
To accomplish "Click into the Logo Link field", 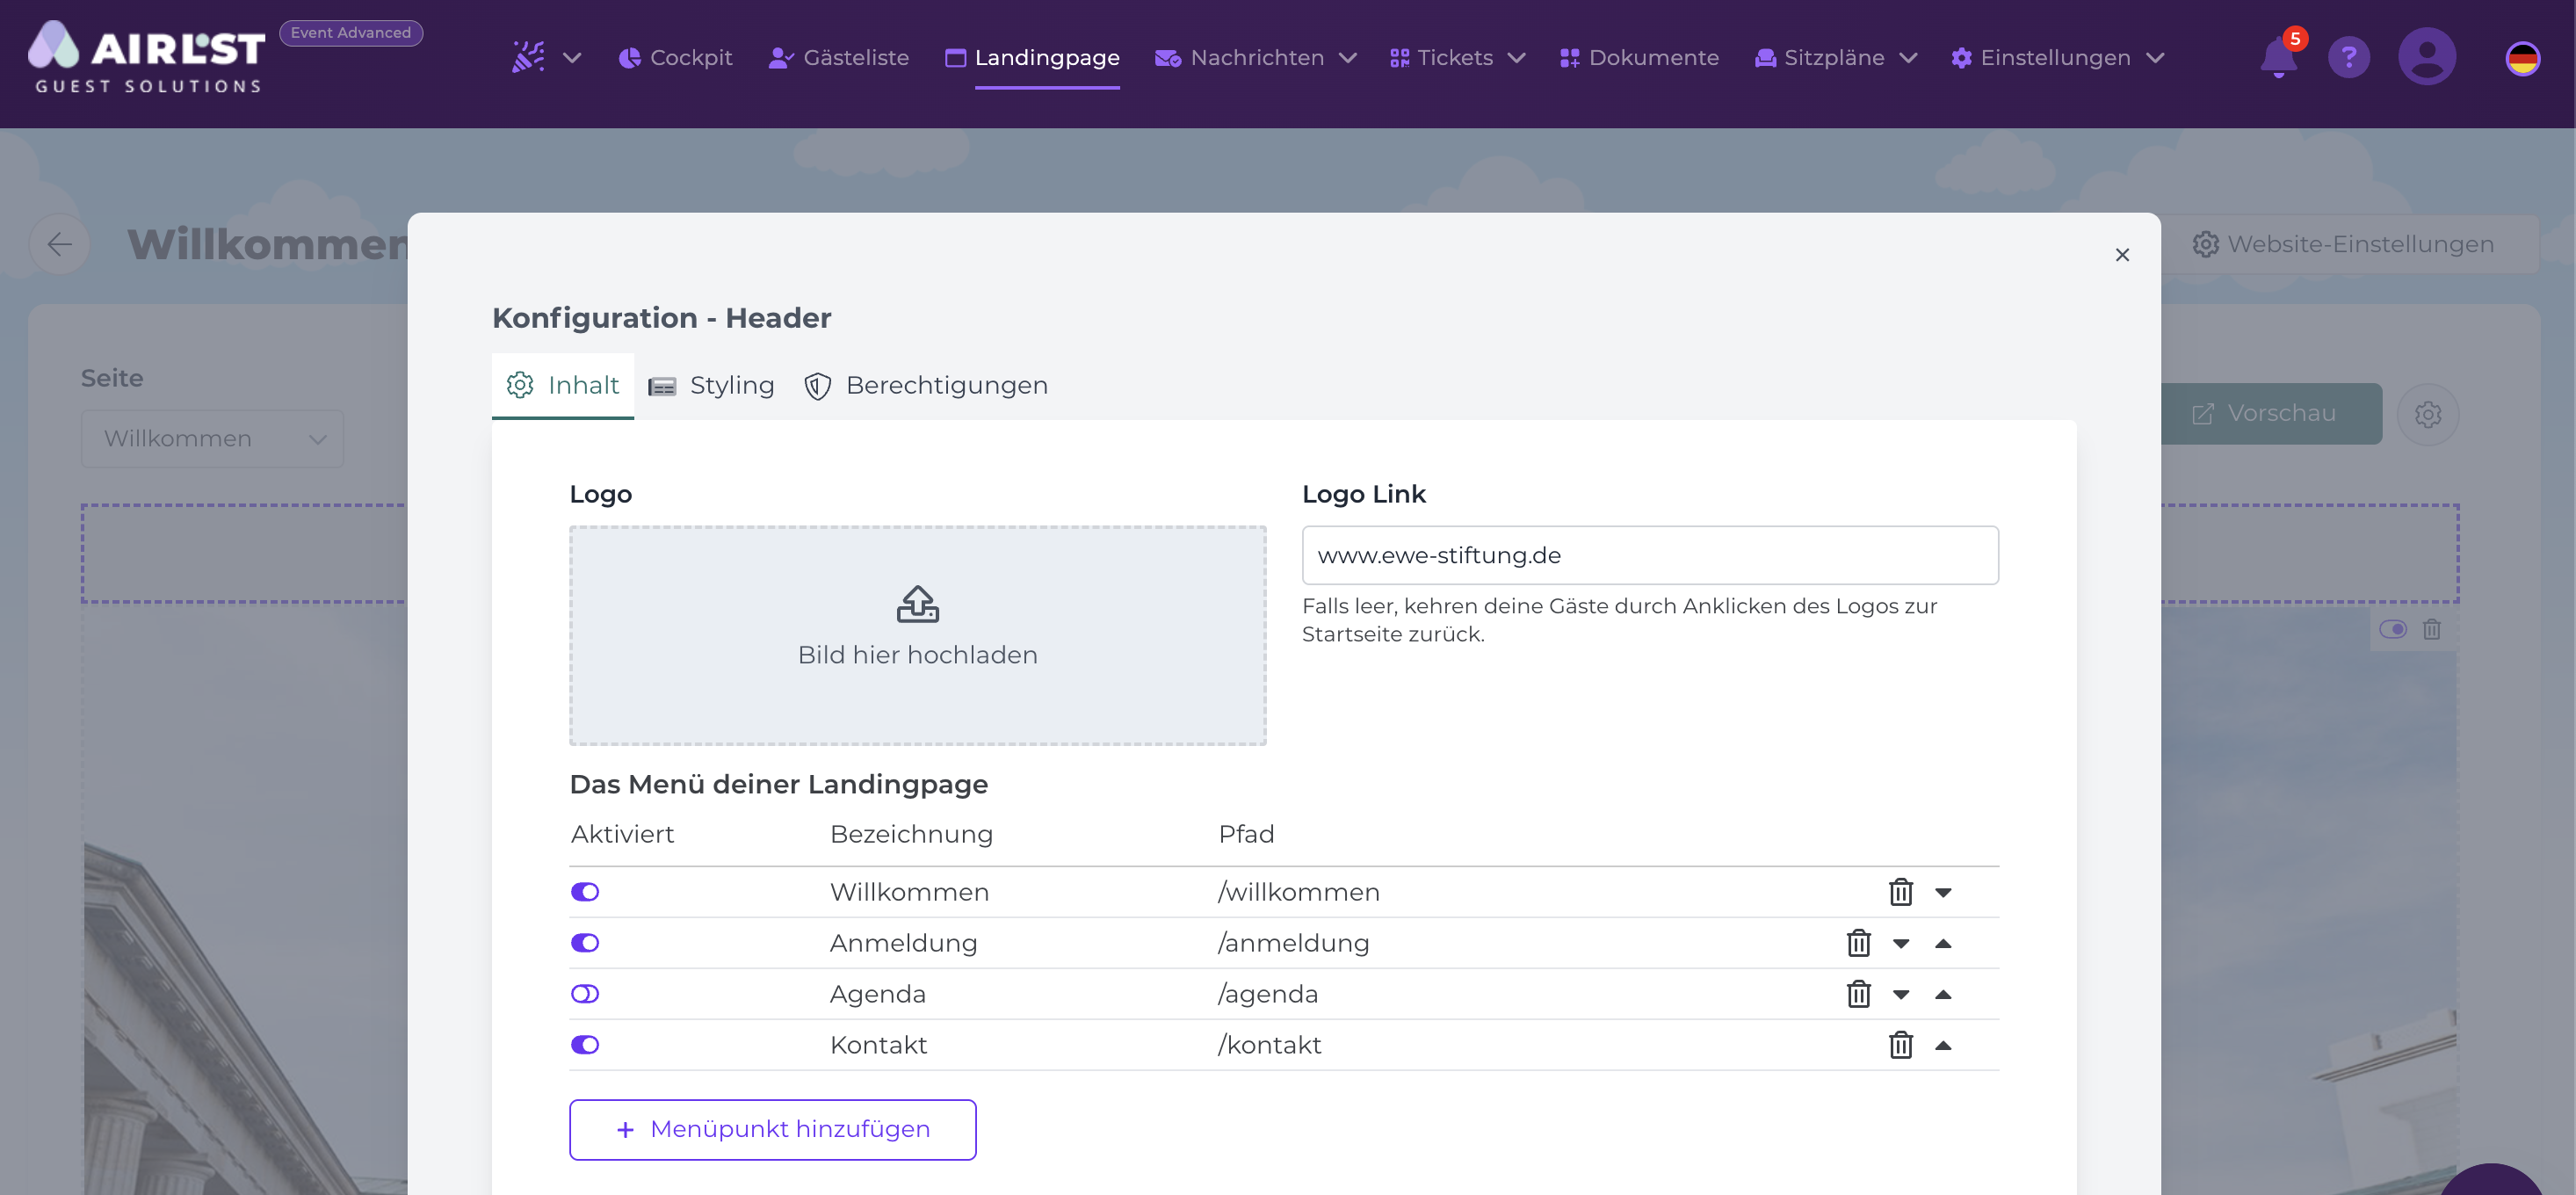I will 1649,555.
